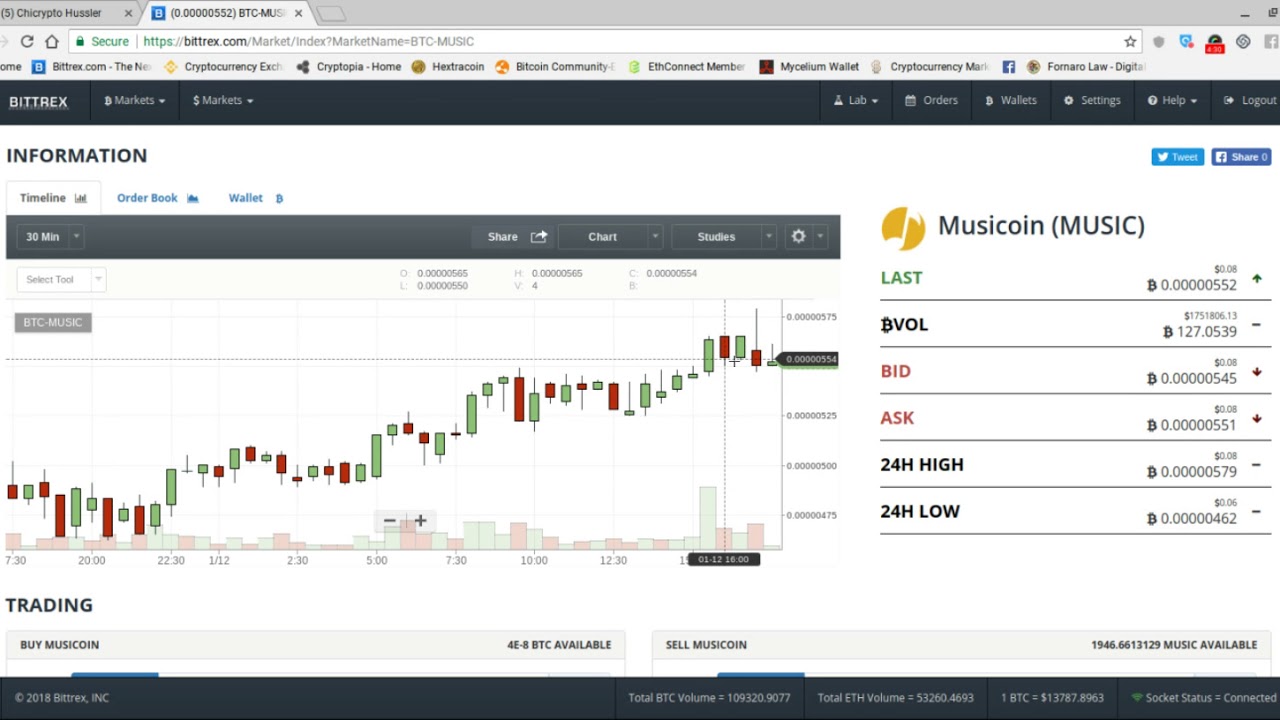The width and height of the screenshot is (1280, 720).
Task: Click the address bar URL field
Action: tap(605, 41)
